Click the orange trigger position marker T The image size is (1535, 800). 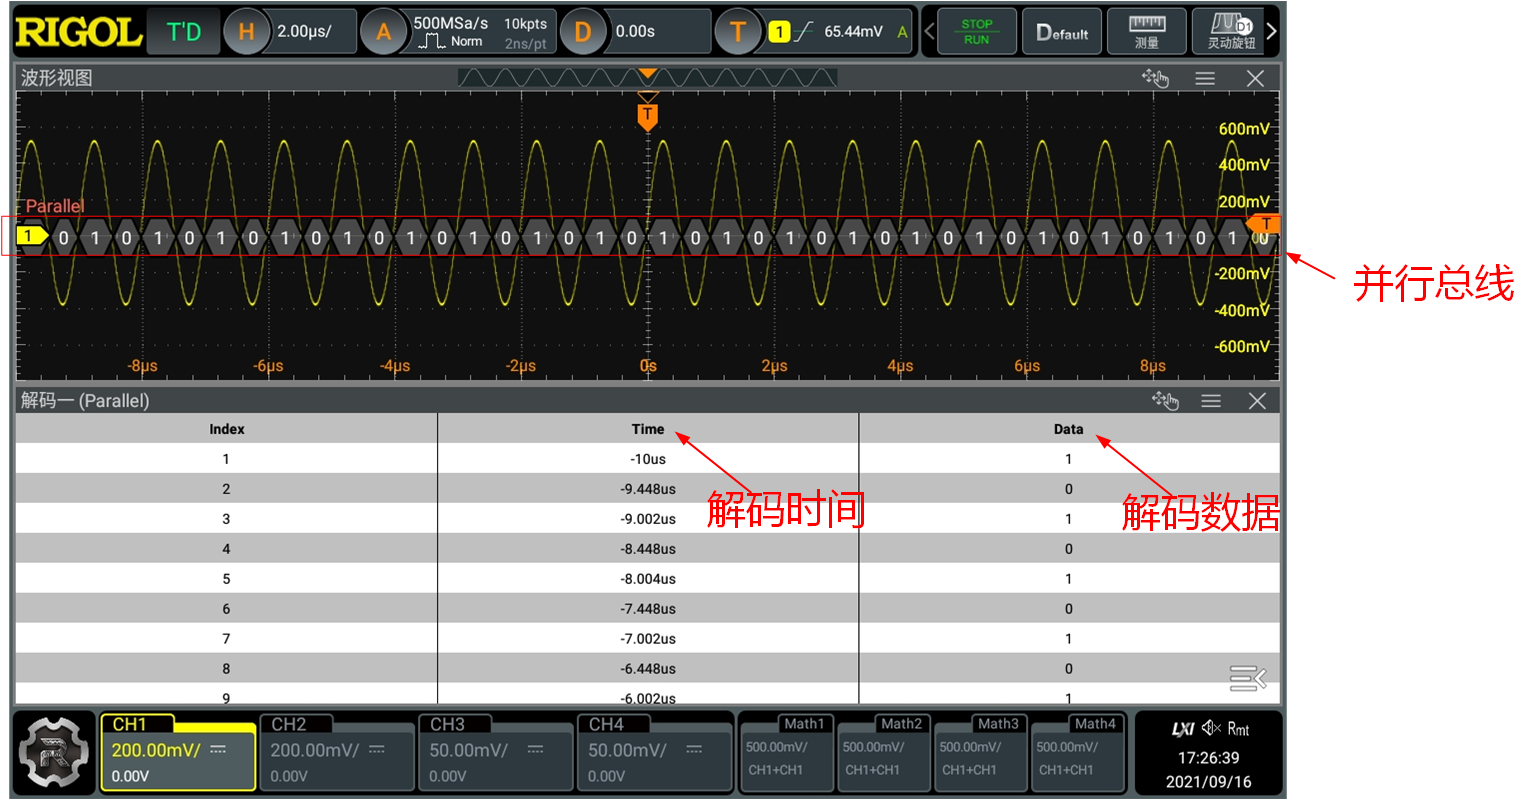pos(648,116)
